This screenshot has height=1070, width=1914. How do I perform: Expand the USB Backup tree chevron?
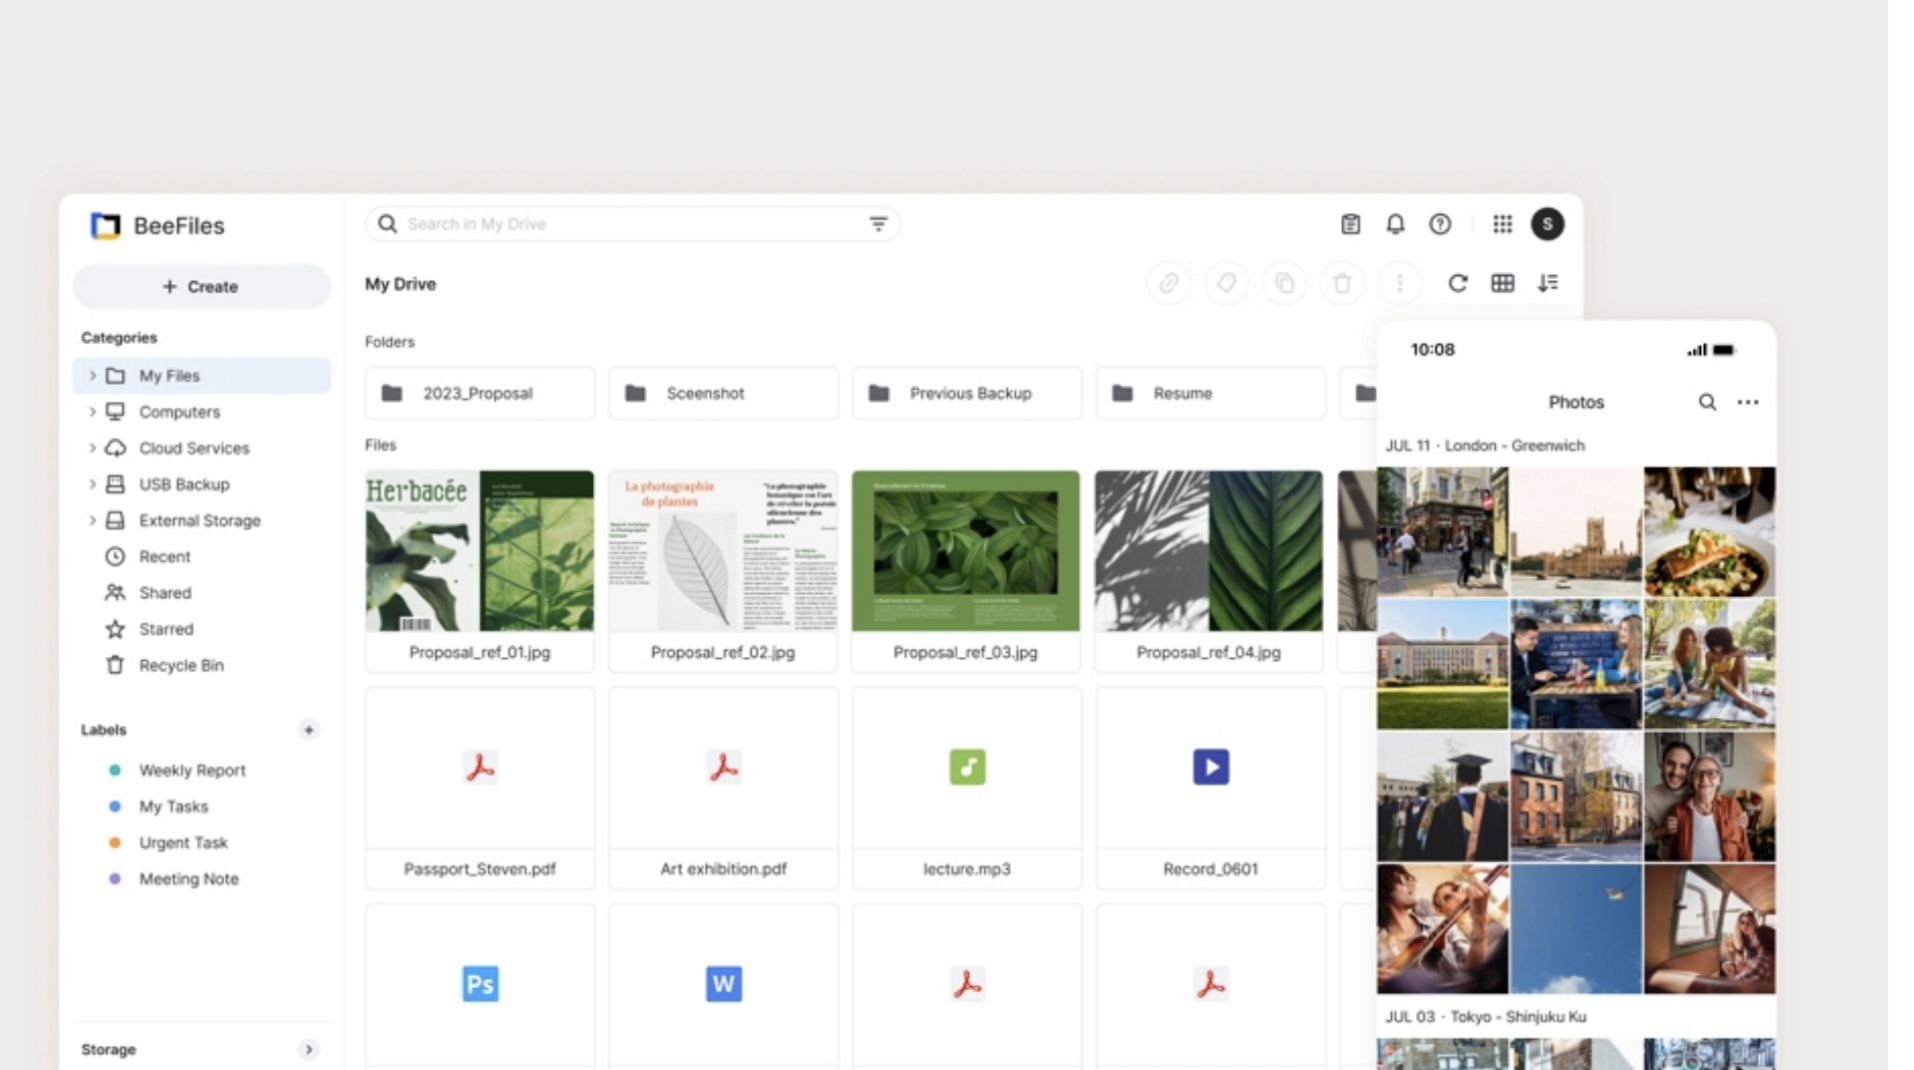[x=92, y=484]
